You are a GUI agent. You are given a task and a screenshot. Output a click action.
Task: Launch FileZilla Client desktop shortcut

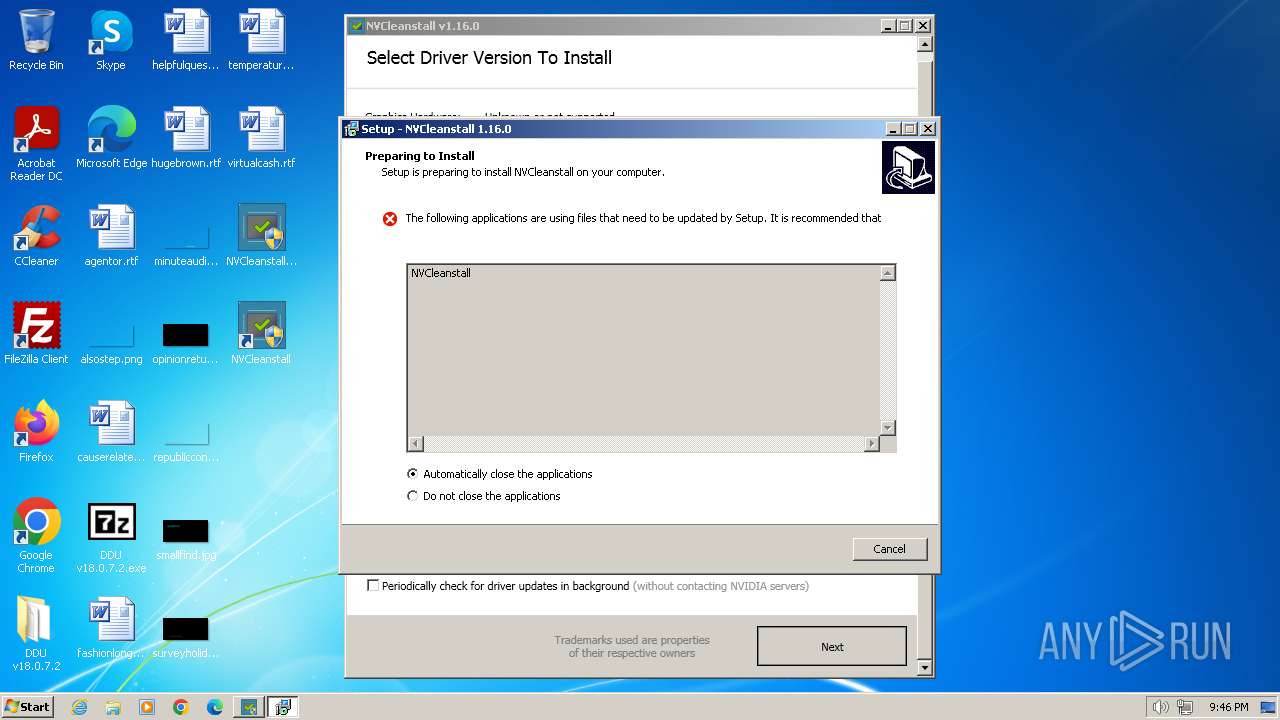pyautogui.click(x=36, y=334)
